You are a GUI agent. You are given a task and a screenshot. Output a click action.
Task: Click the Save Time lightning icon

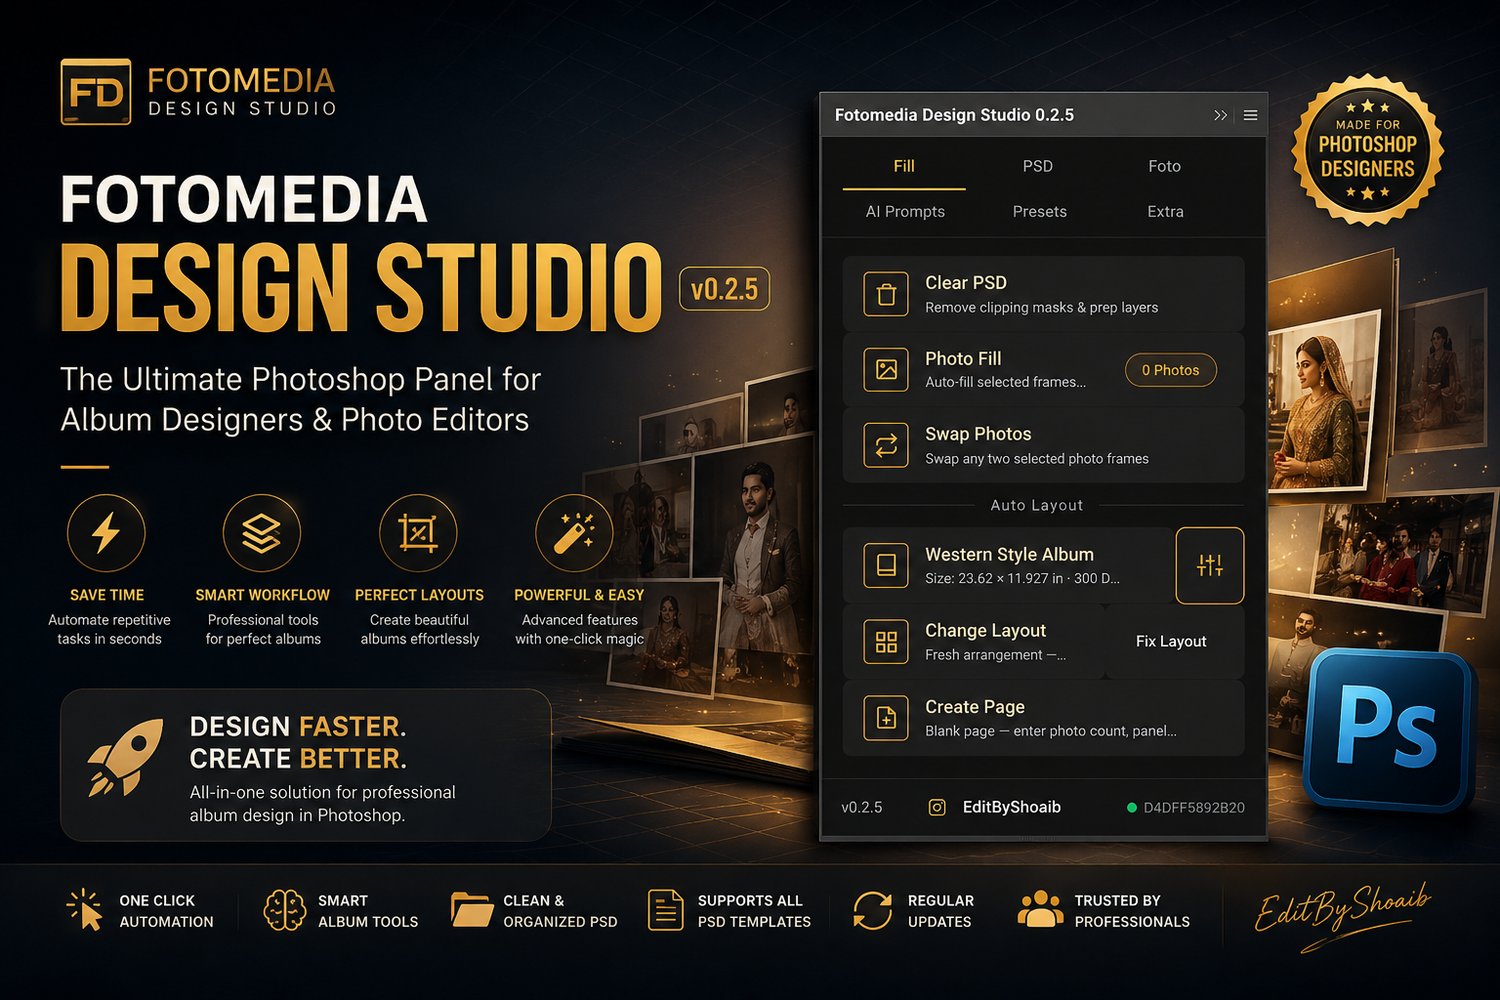106,532
